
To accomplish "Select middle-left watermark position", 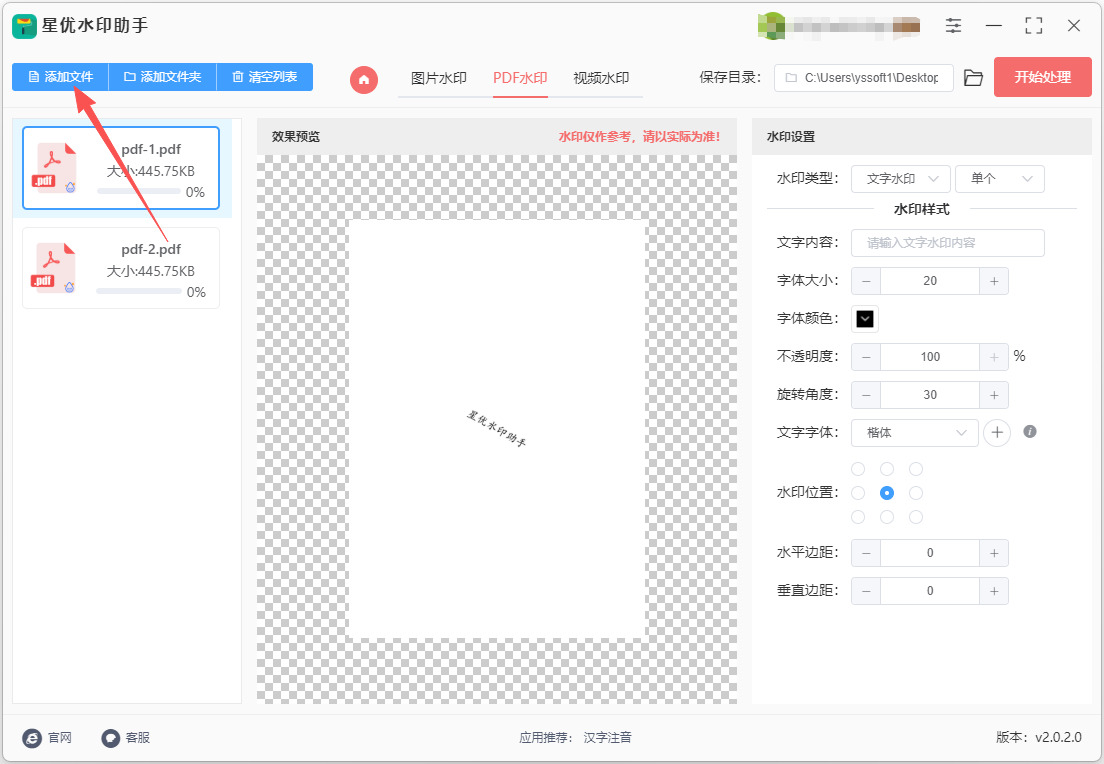I will tap(858, 493).
